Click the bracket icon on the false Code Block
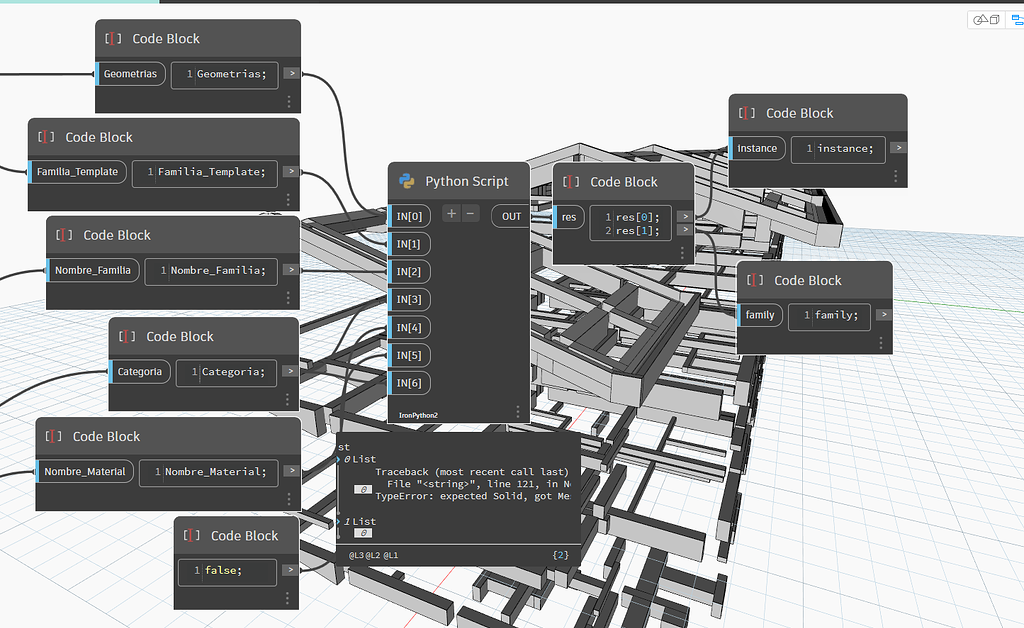This screenshot has height=628, width=1024. (x=189, y=536)
